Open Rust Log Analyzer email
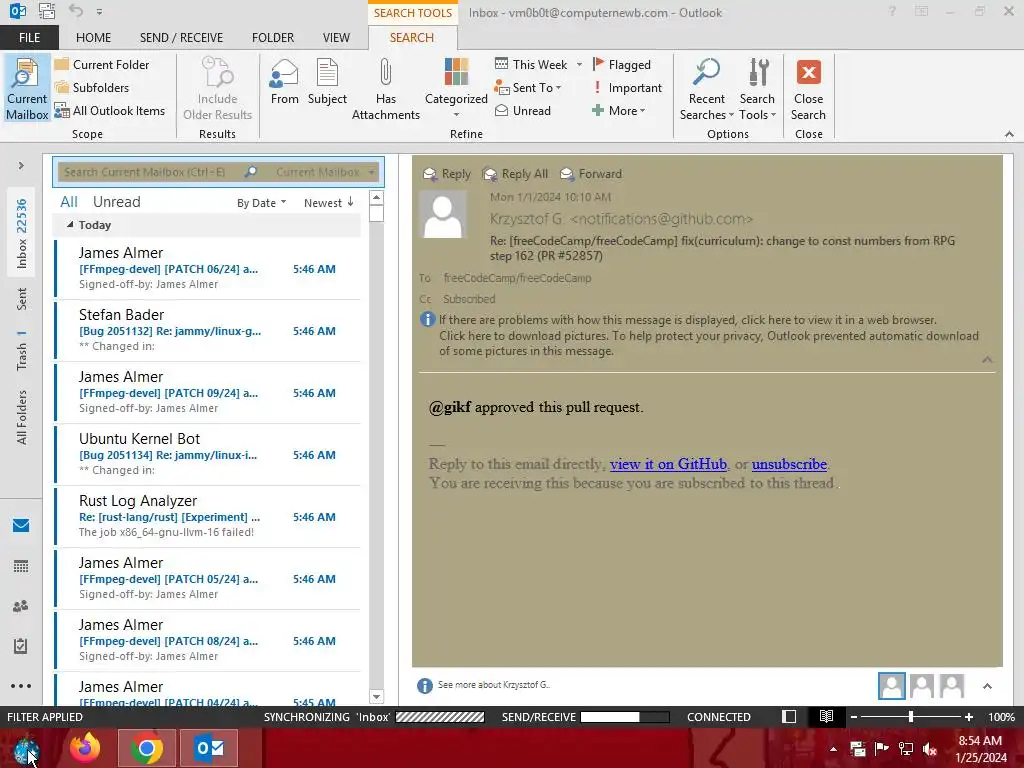The image size is (1024, 768). tap(208, 517)
